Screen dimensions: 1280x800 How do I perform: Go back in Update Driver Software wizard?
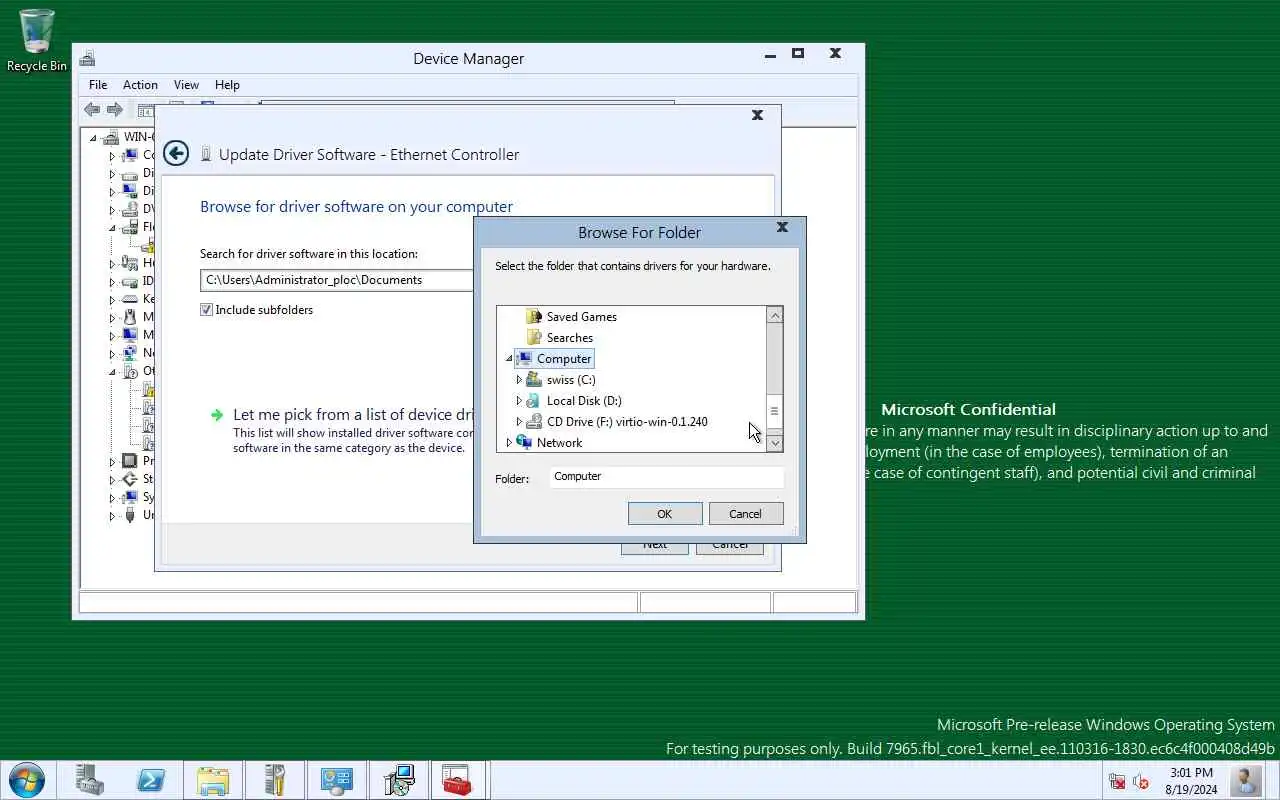pyautogui.click(x=176, y=153)
